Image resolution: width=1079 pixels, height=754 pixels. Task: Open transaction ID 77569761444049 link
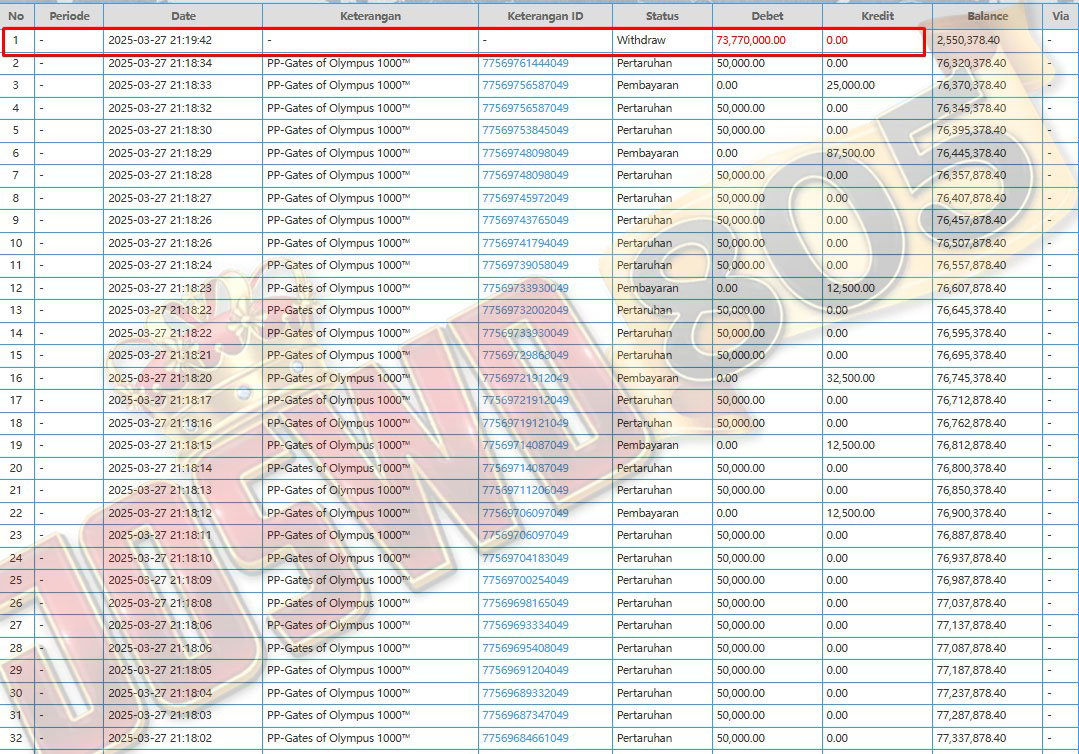tap(525, 63)
